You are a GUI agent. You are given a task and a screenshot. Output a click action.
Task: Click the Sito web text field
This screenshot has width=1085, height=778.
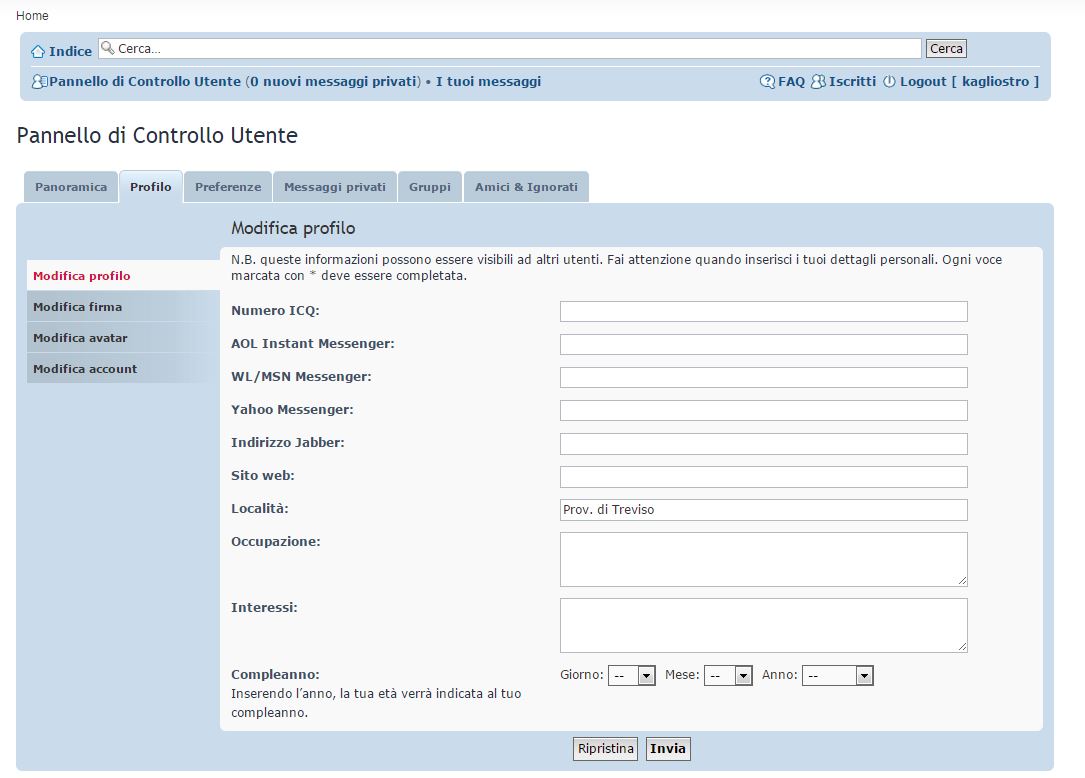763,477
